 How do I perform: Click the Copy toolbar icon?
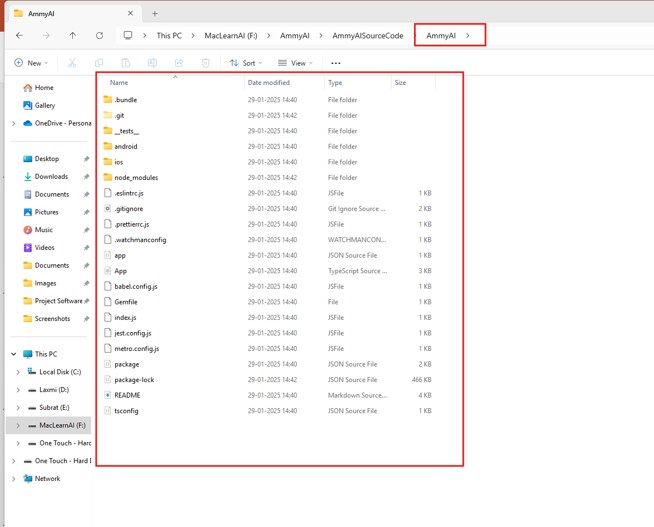(x=99, y=63)
